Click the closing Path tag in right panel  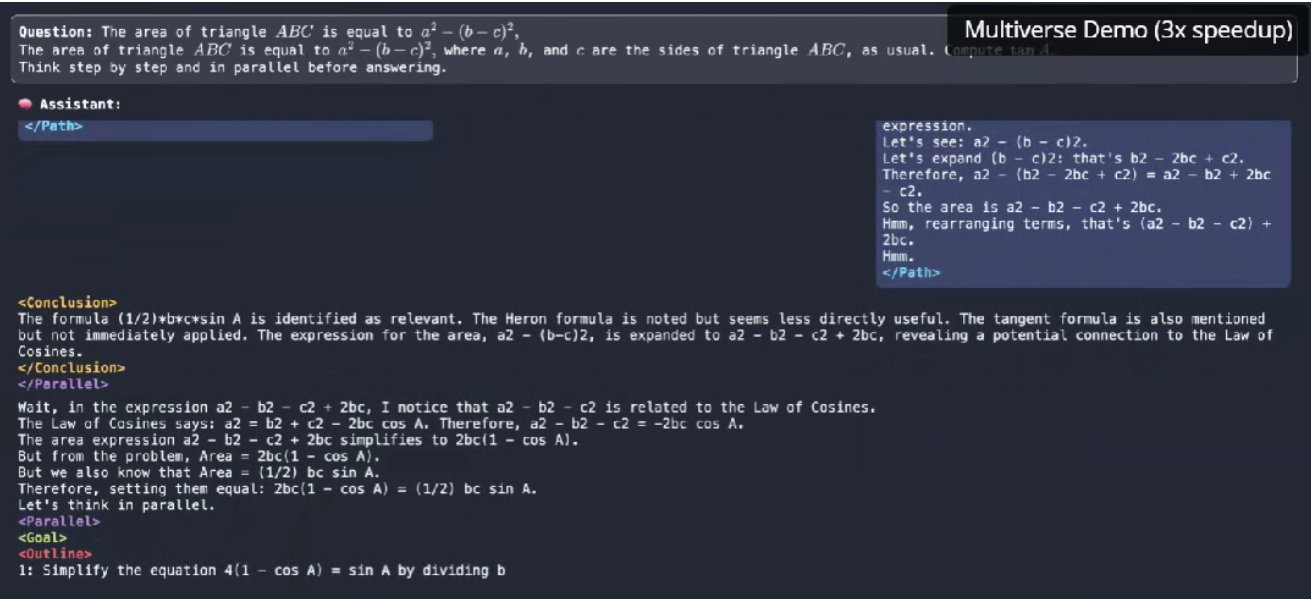click(911, 272)
